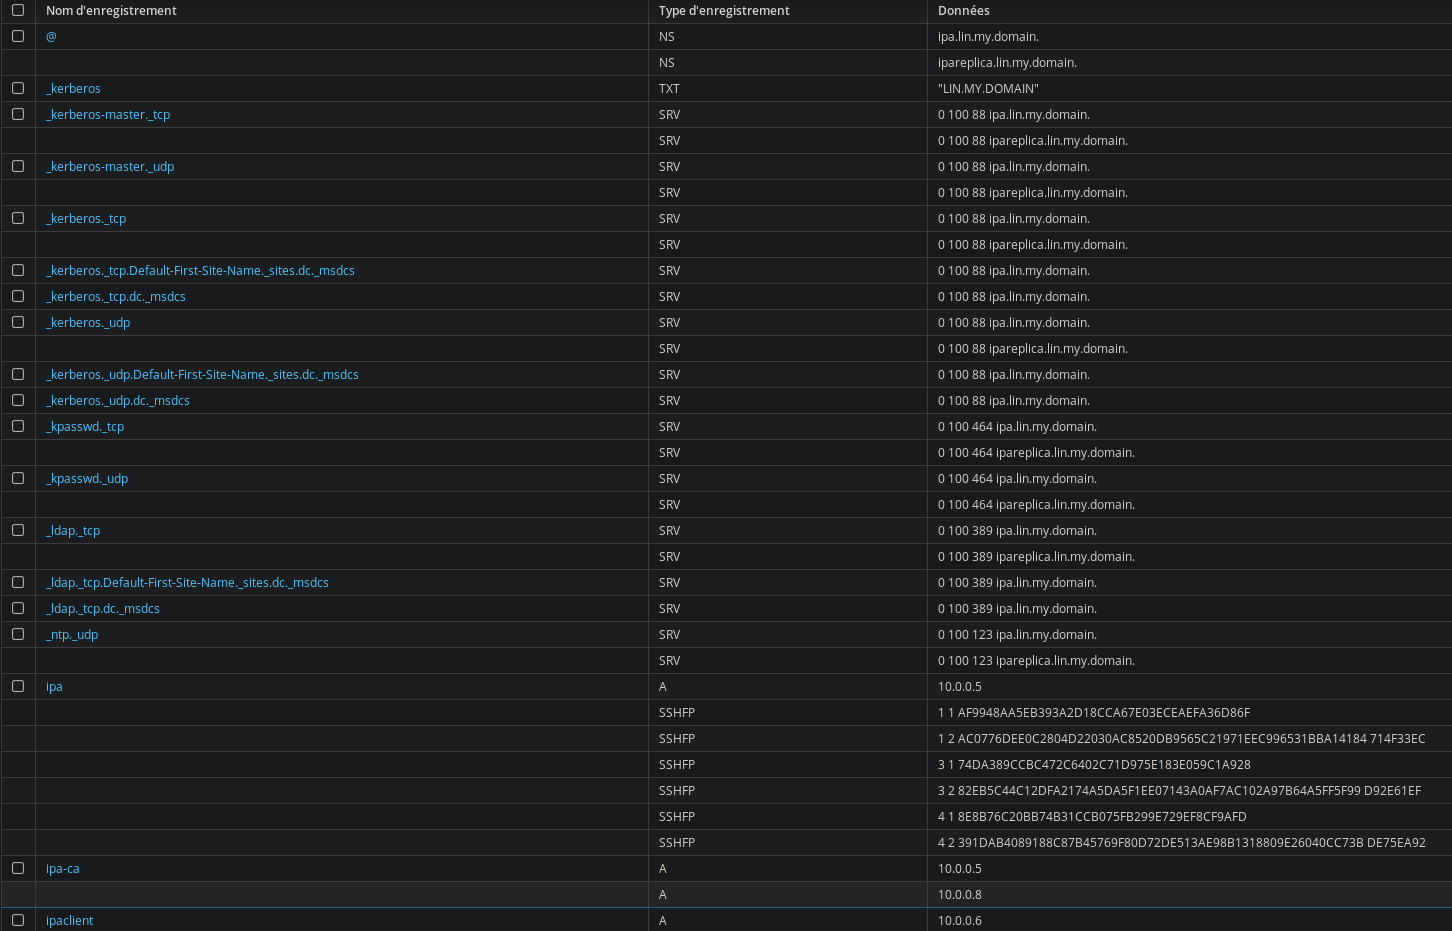Select checkbox for _kerberos._tcp.dc._msdcs
This screenshot has width=1452, height=931.
[x=18, y=296]
